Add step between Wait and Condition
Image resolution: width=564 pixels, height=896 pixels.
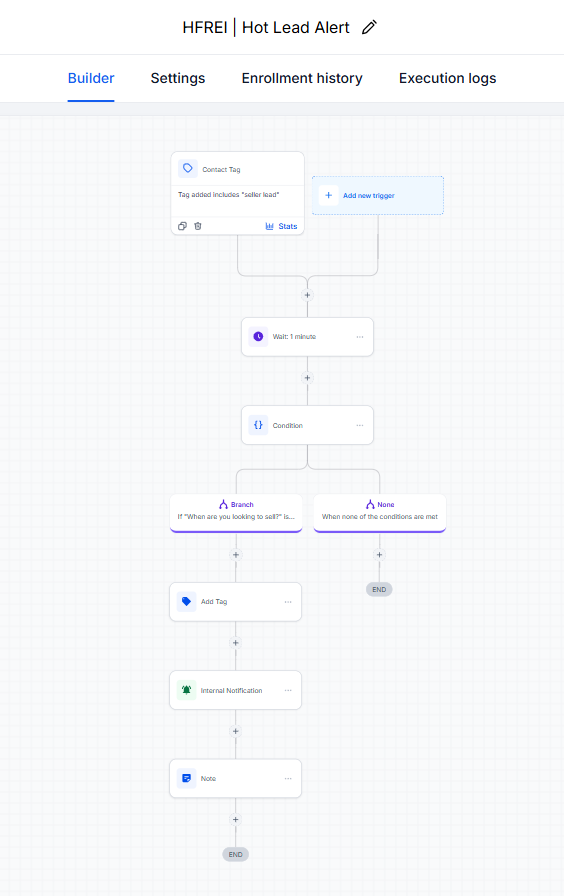(307, 378)
